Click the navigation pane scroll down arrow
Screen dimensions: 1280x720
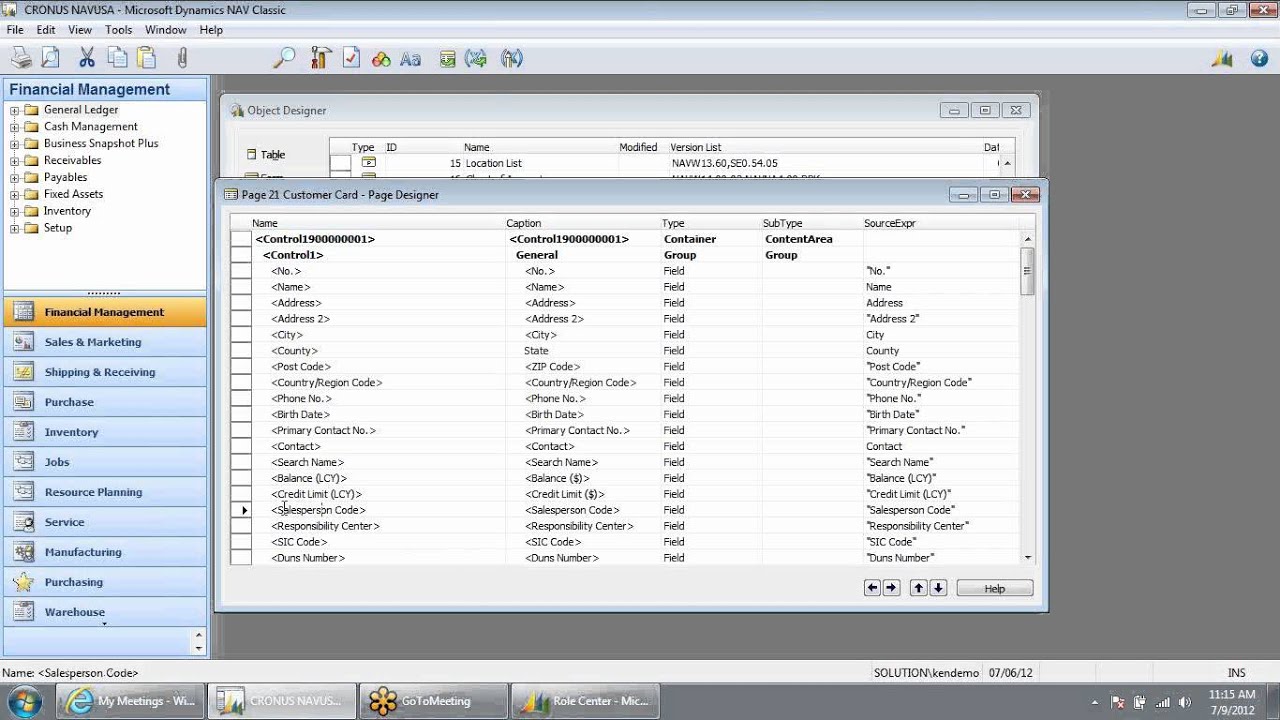coord(198,648)
